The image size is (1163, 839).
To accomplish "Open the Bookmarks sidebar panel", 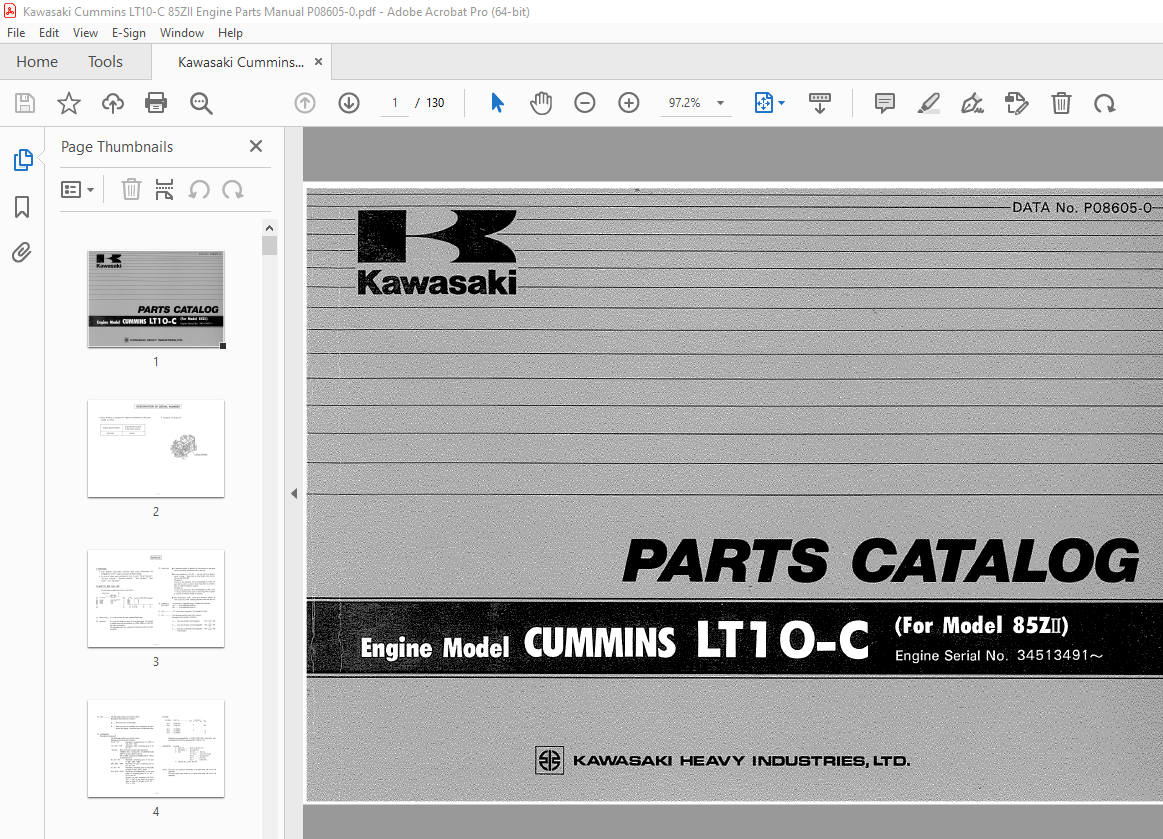I will [x=22, y=207].
